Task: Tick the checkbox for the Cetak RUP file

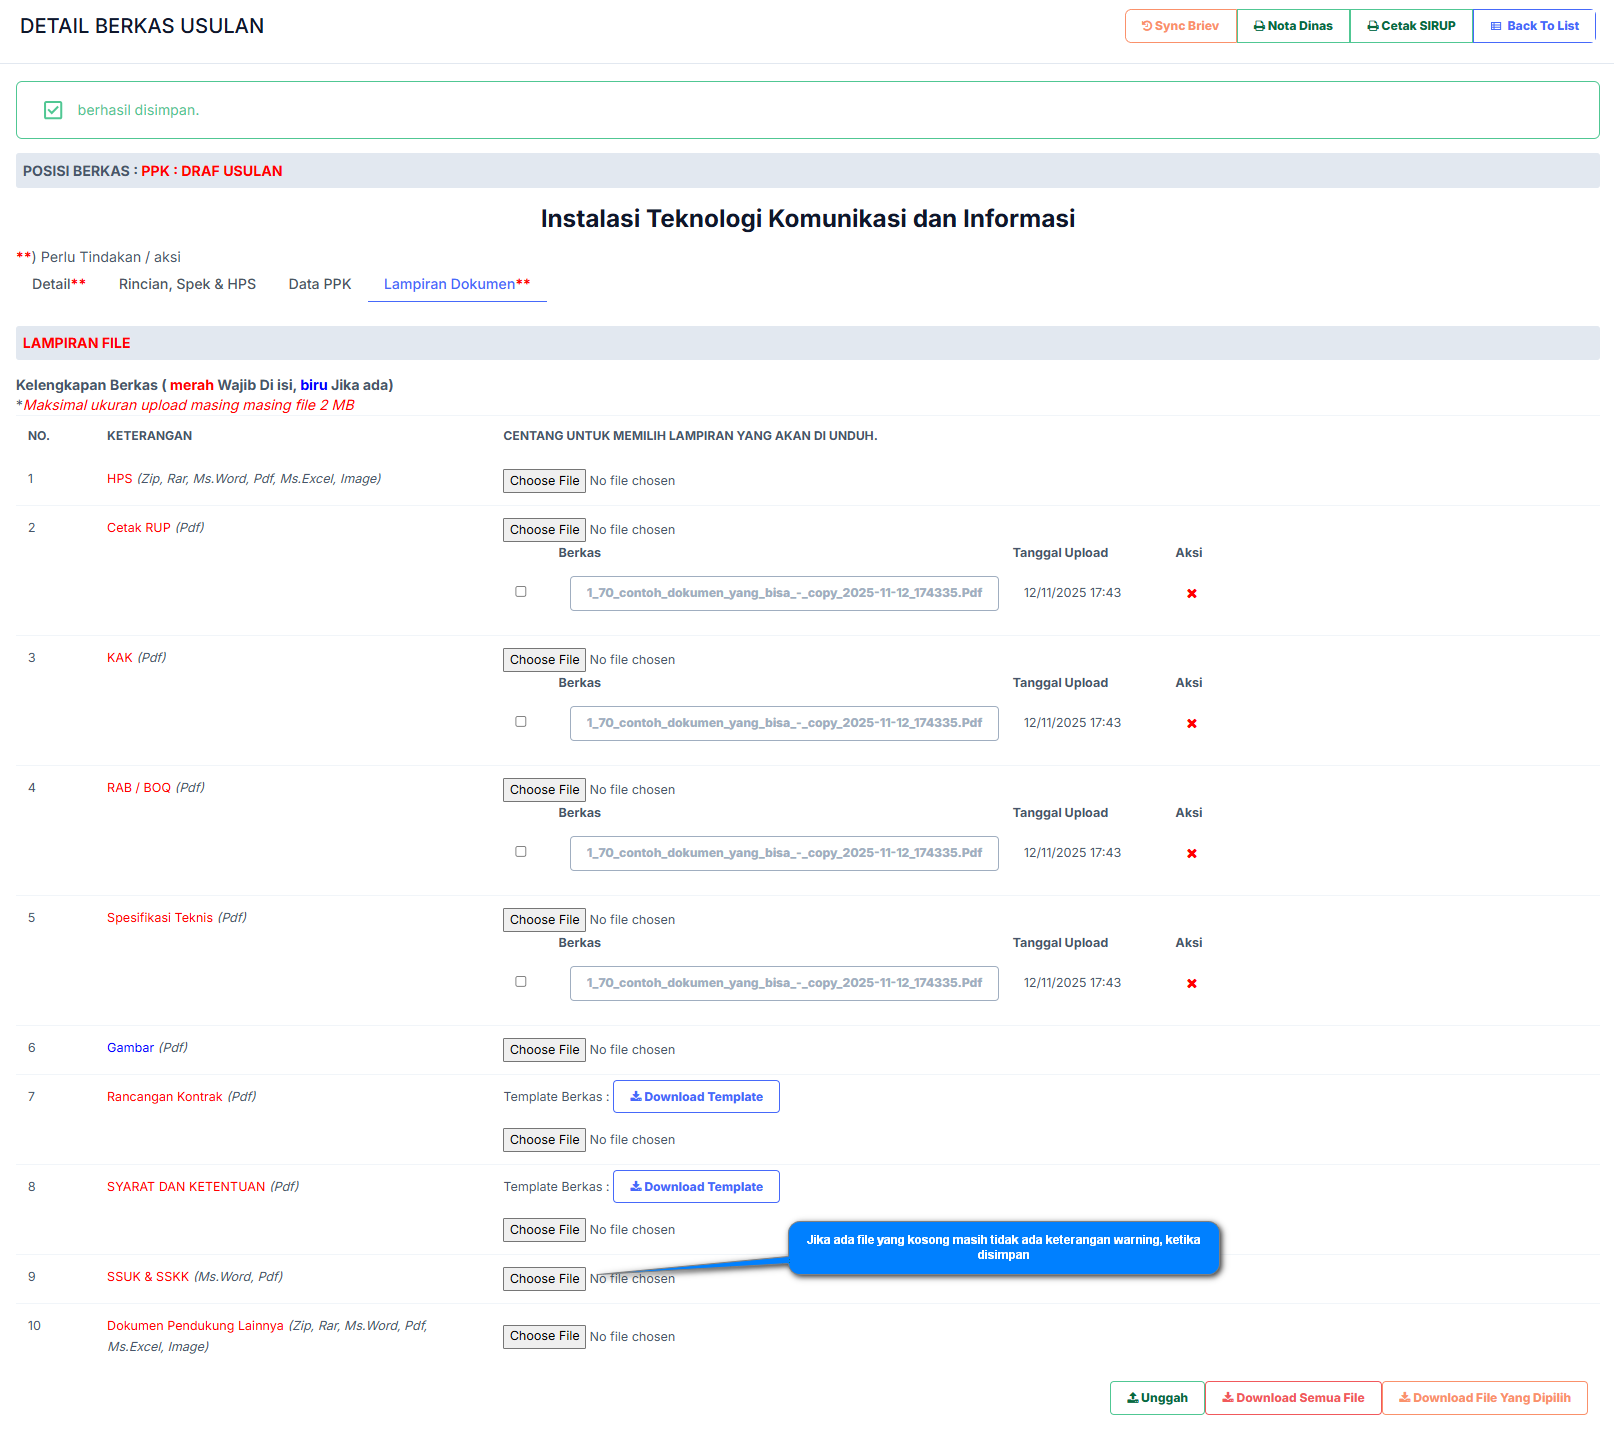Action: [x=521, y=592]
